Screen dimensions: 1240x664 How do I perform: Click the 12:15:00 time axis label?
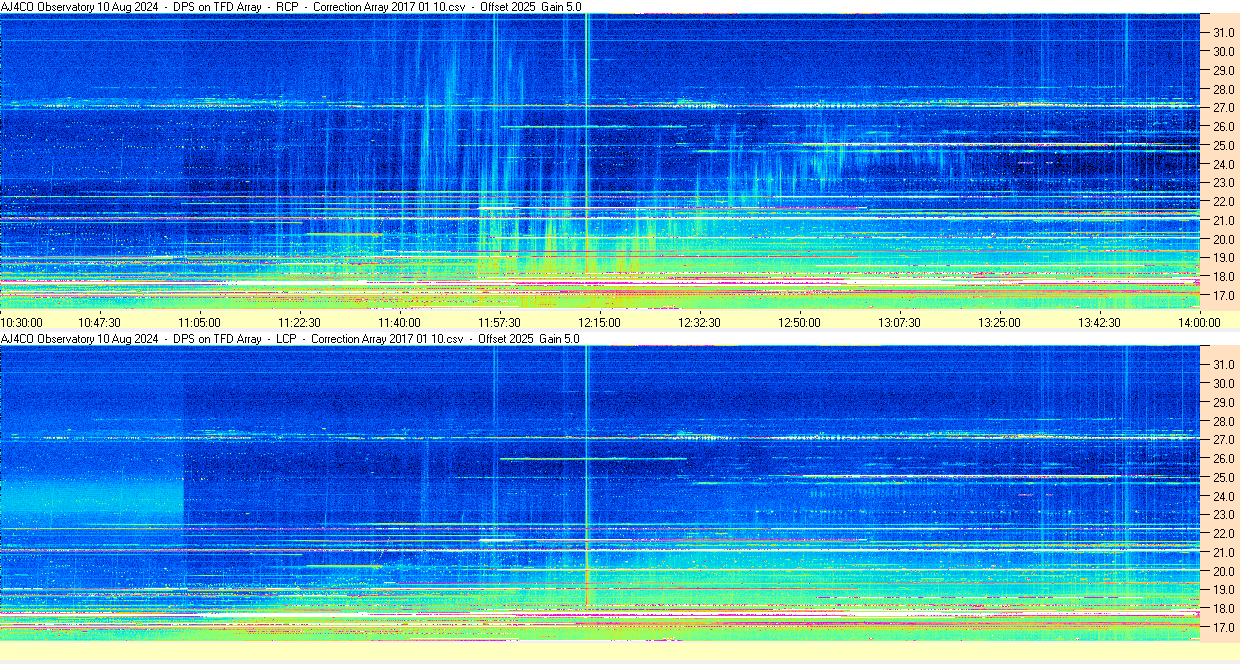tap(599, 322)
